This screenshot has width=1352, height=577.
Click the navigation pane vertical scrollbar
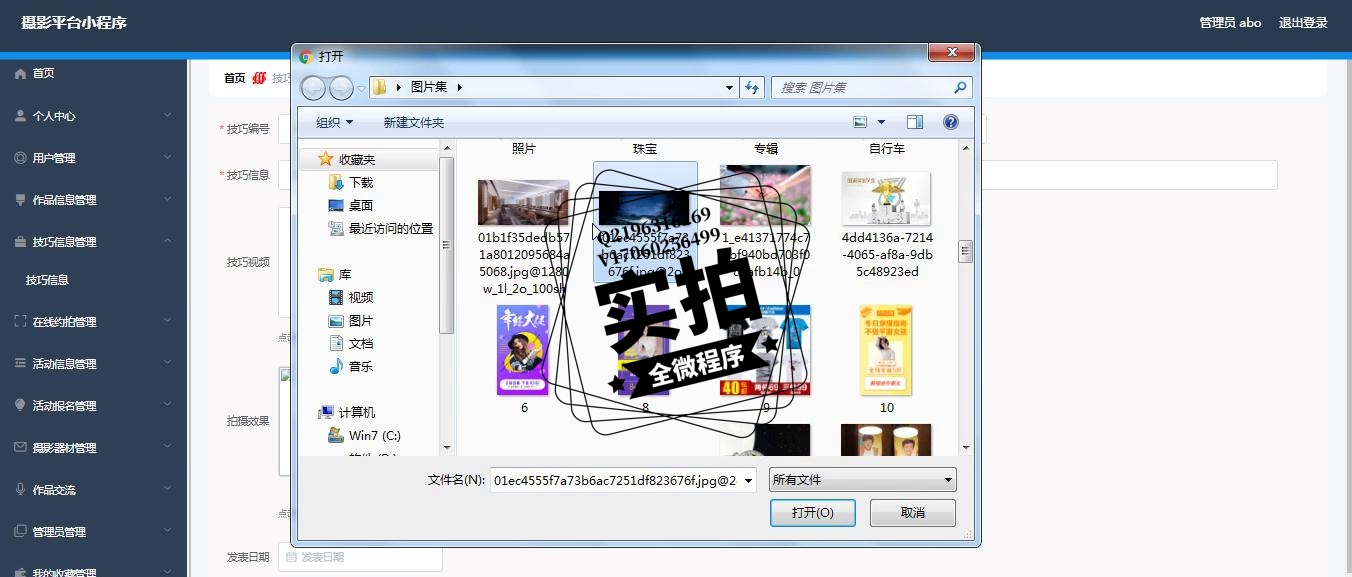pos(447,245)
